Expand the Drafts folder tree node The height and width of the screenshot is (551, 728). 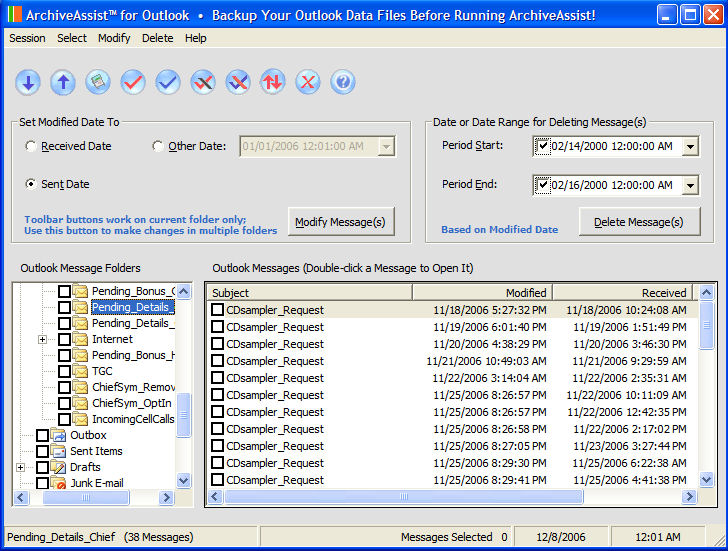(20, 467)
